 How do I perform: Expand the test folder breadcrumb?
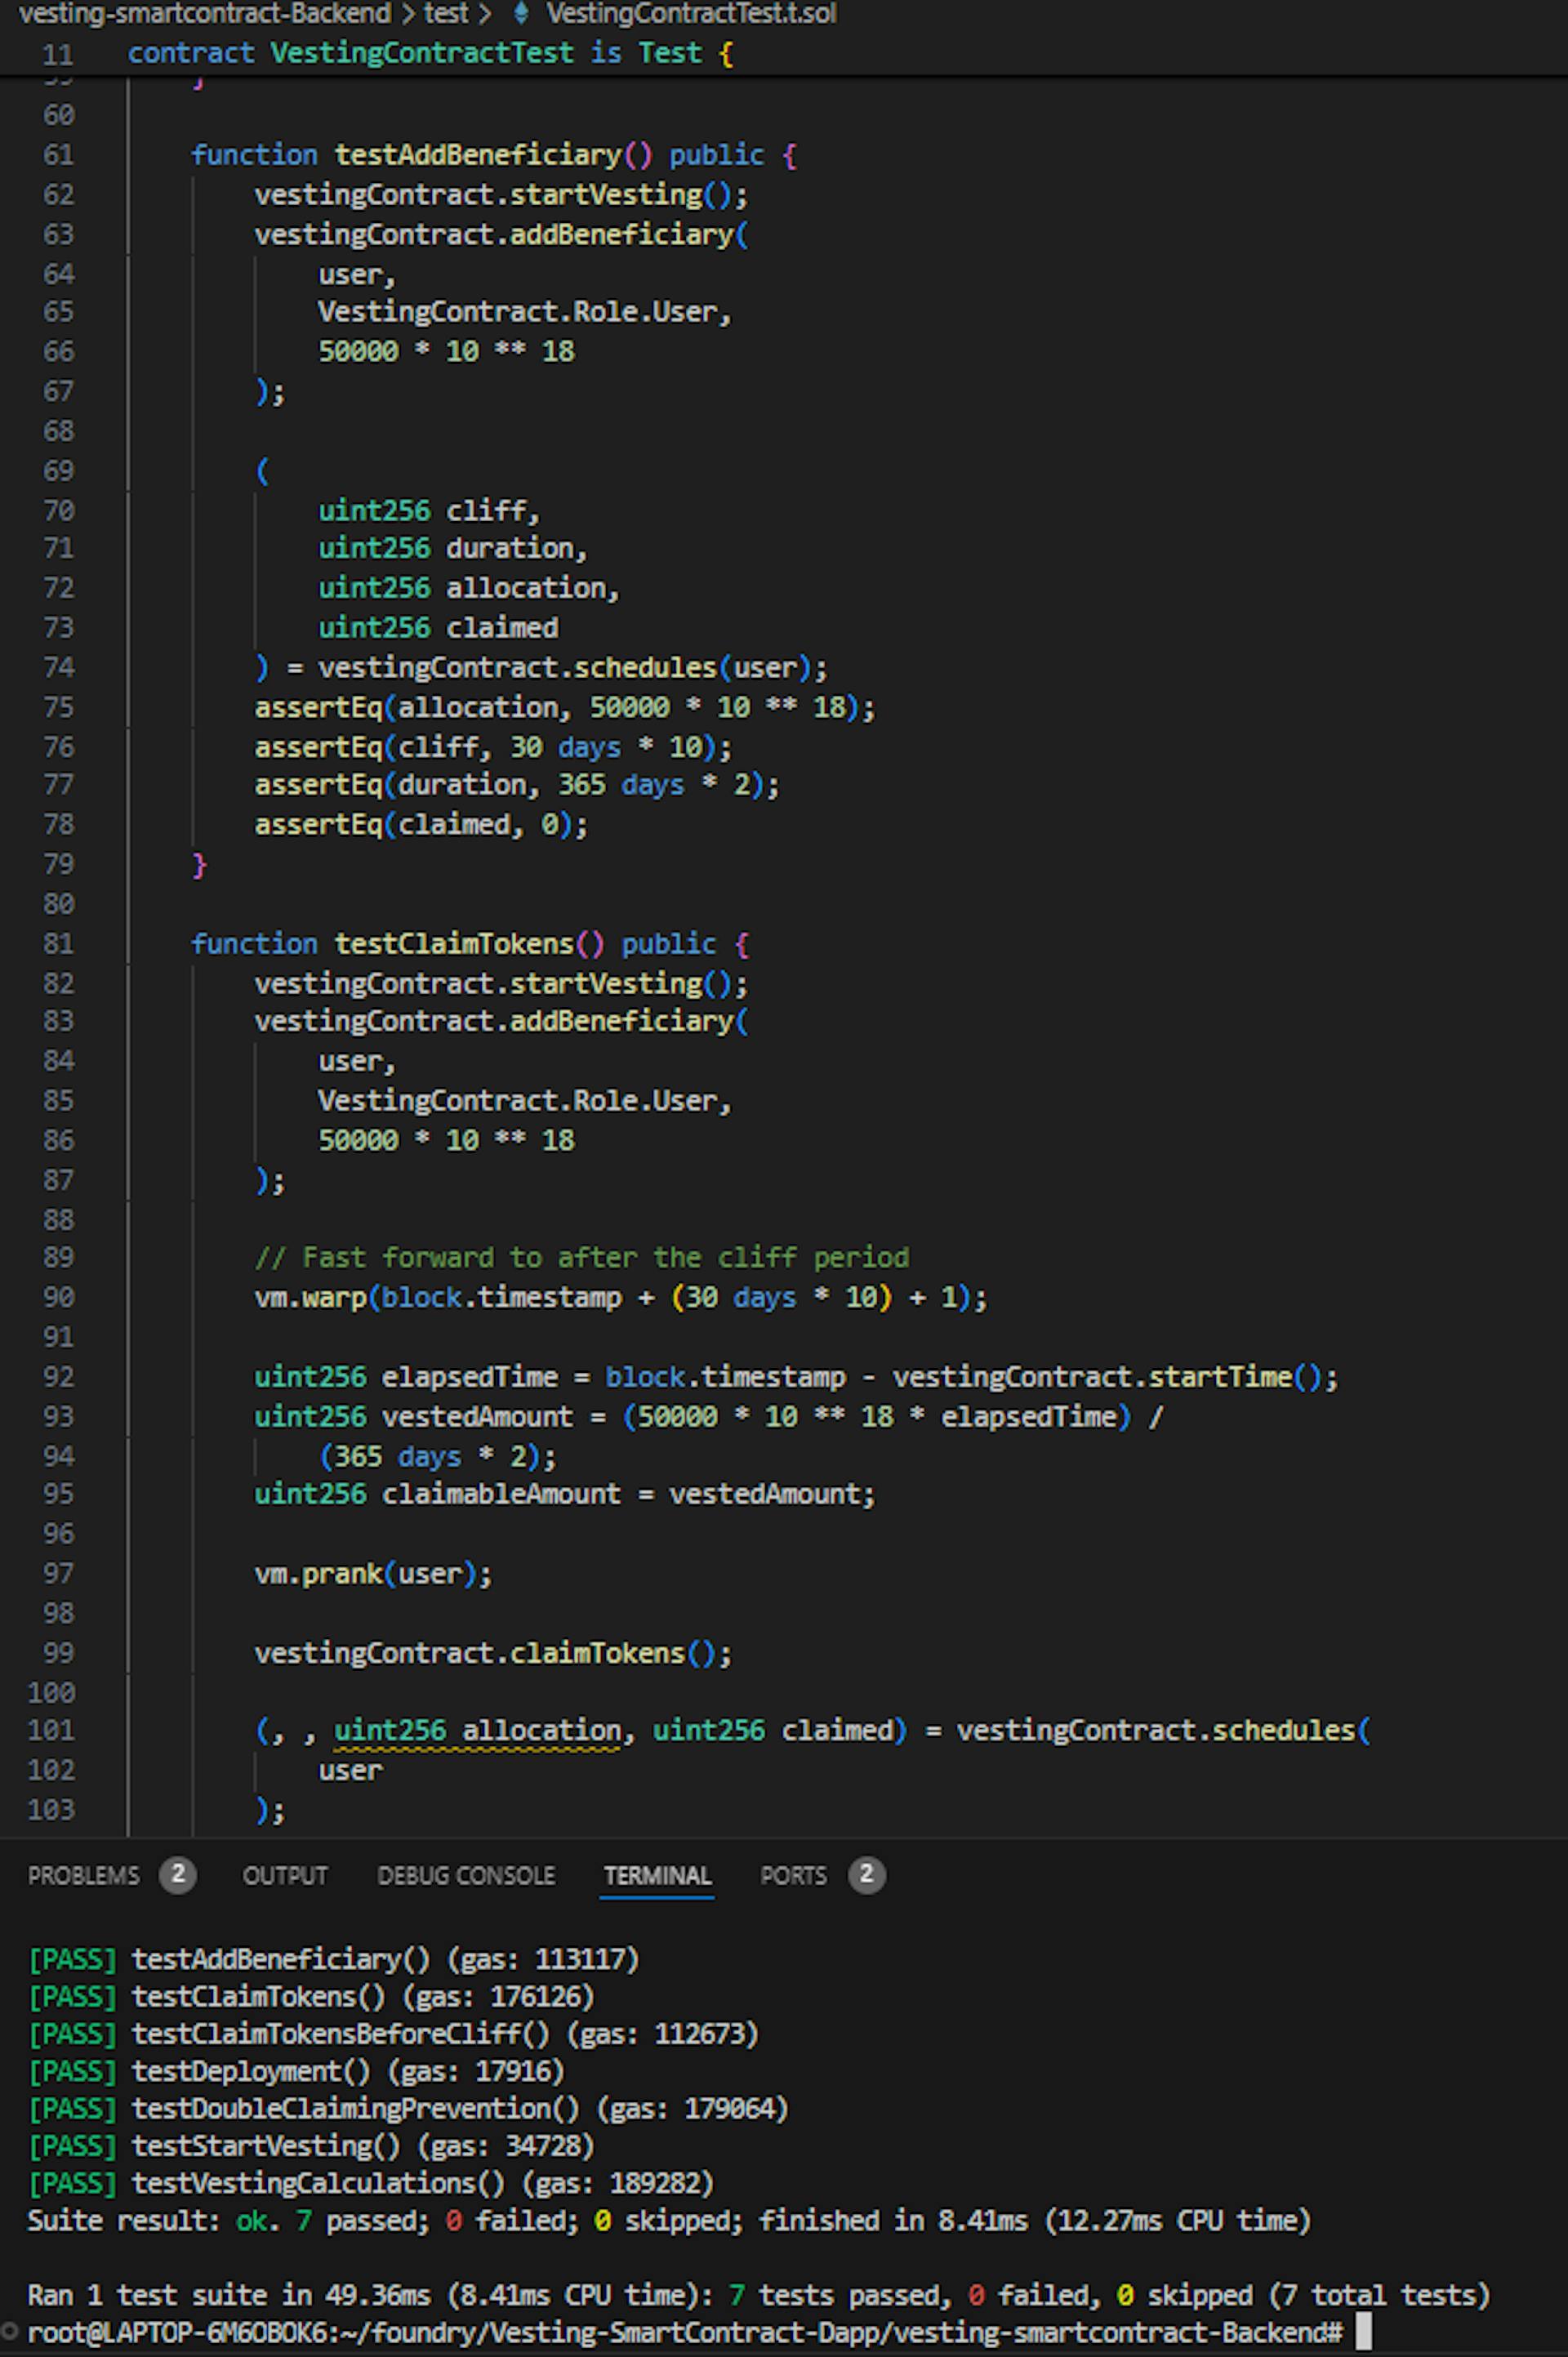(x=445, y=13)
